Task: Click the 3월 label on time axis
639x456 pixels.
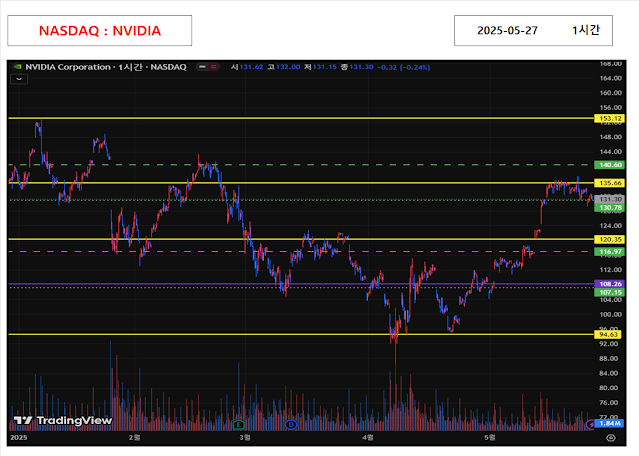Action: pyautogui.click(x=245, y=437)
